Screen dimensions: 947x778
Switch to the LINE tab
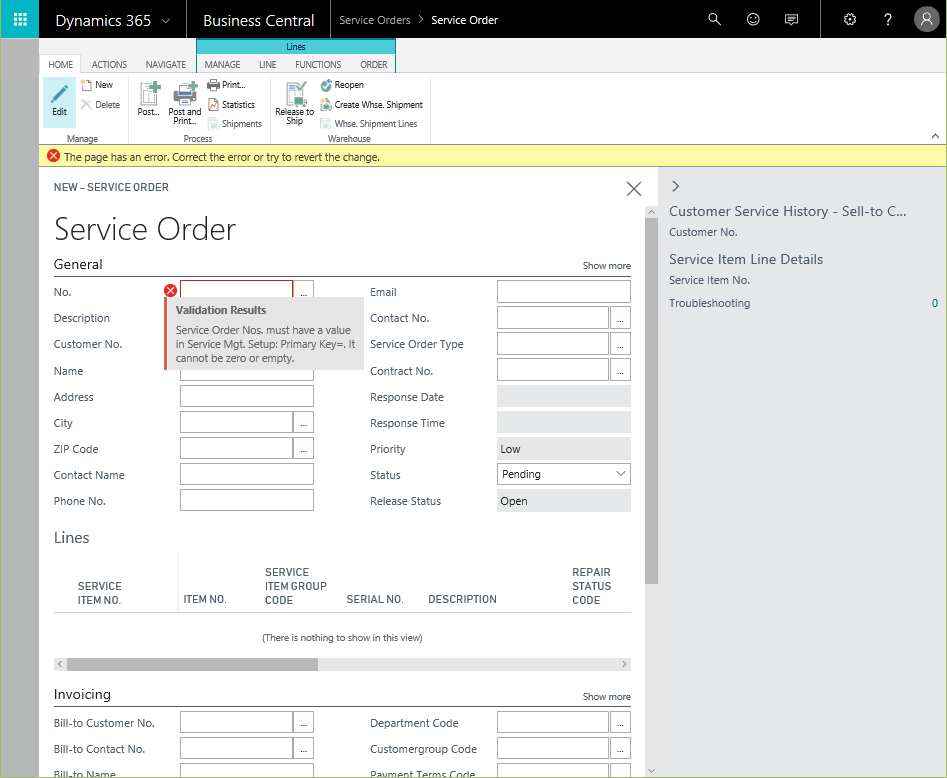tap(268, 64)
